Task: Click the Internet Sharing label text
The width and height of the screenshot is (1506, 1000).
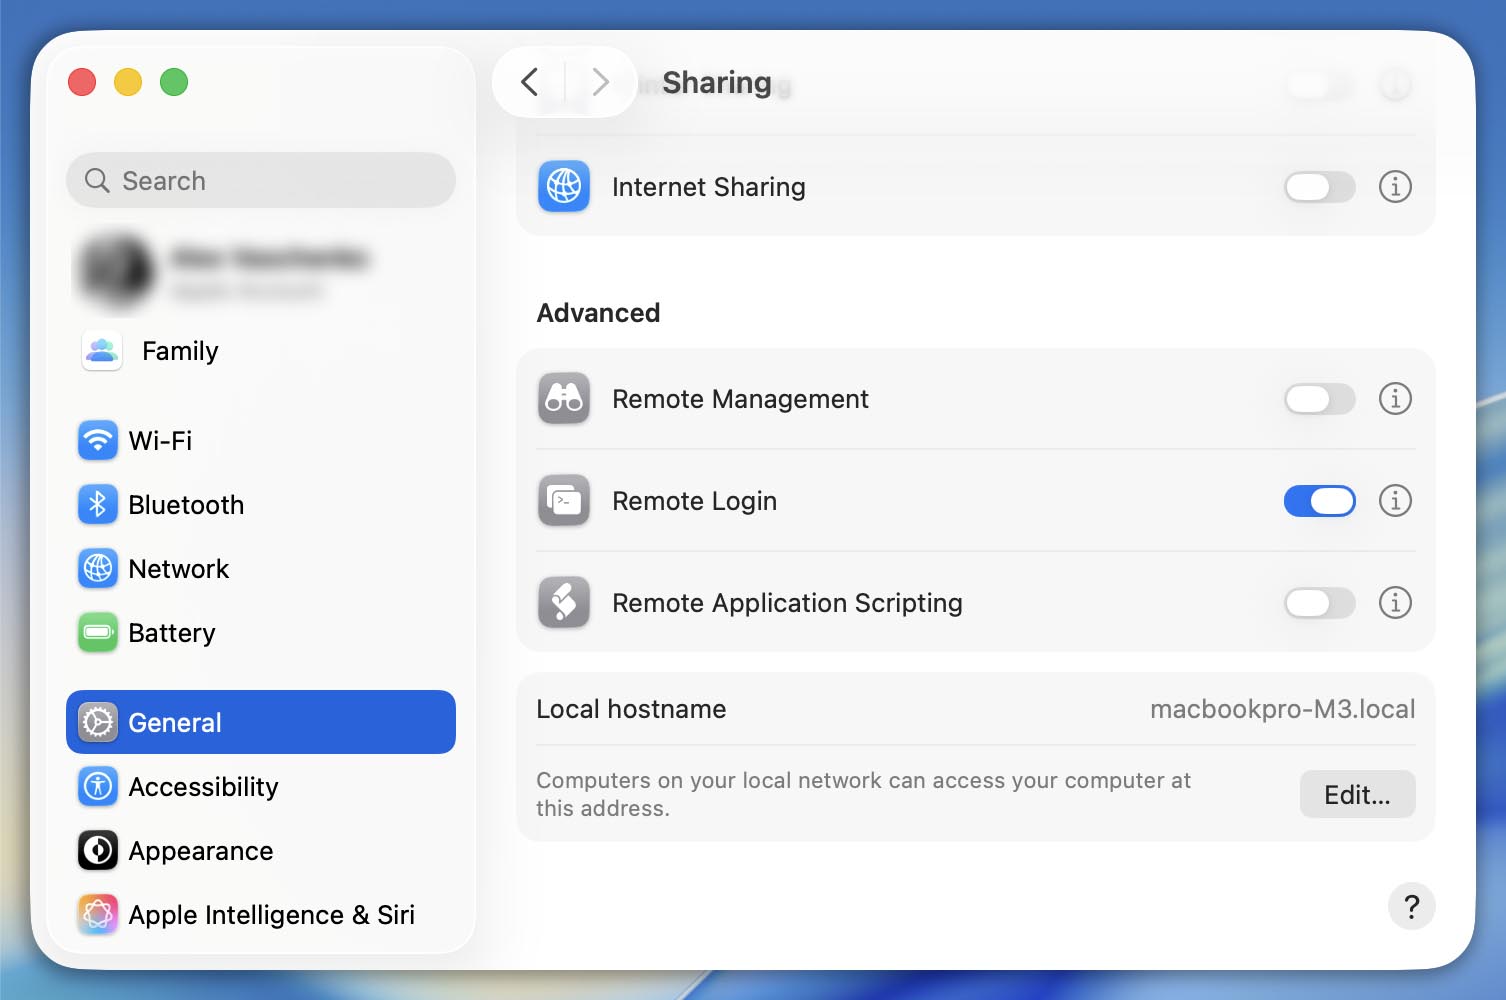Action: pyautogui.click(x=708, y=187)
